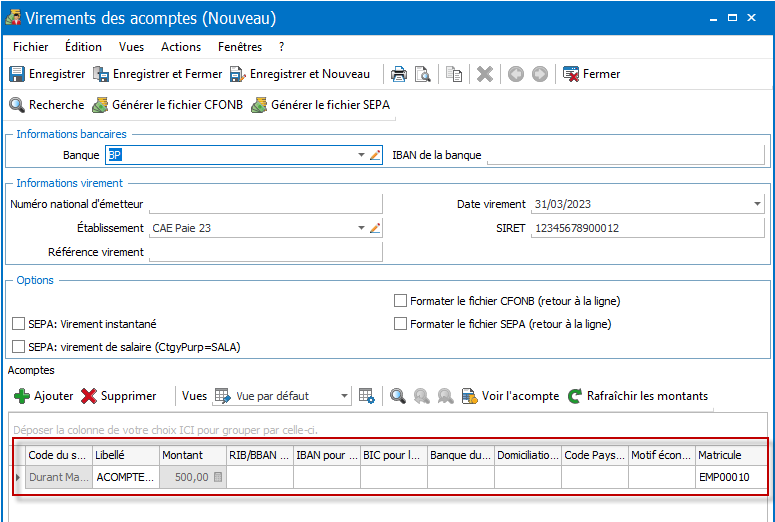
Task: Click the previous record arrow icon
Action: [x=516, y=74]
